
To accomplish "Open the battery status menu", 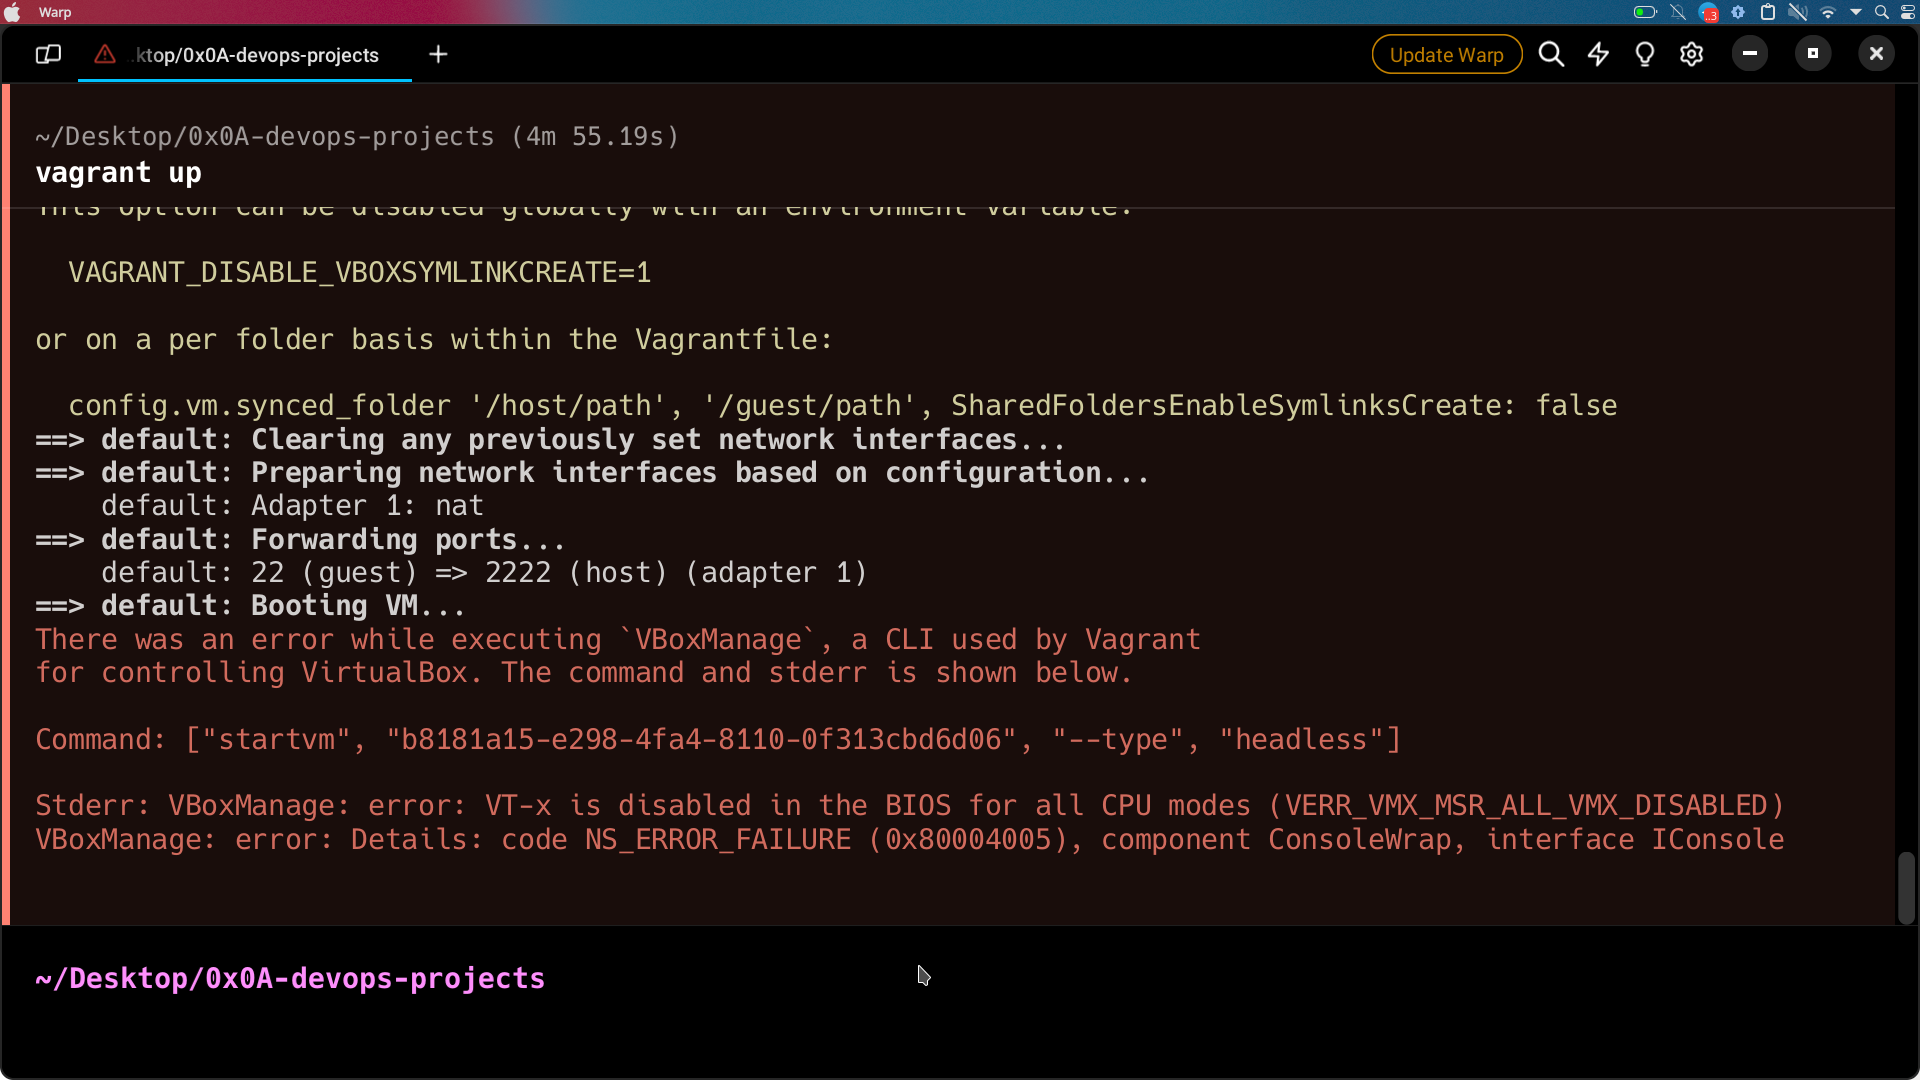I will pyautogui.click(x=1645, y=13).
